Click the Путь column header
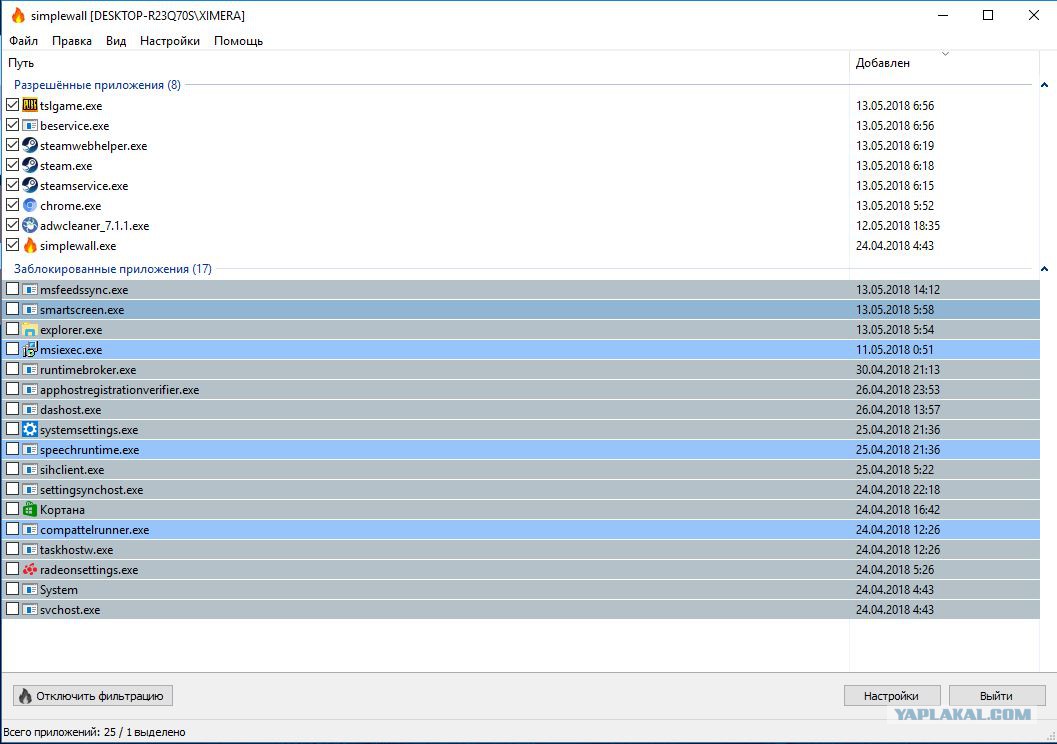Screen dimensions: 1057x744 [x=425, y=63]
